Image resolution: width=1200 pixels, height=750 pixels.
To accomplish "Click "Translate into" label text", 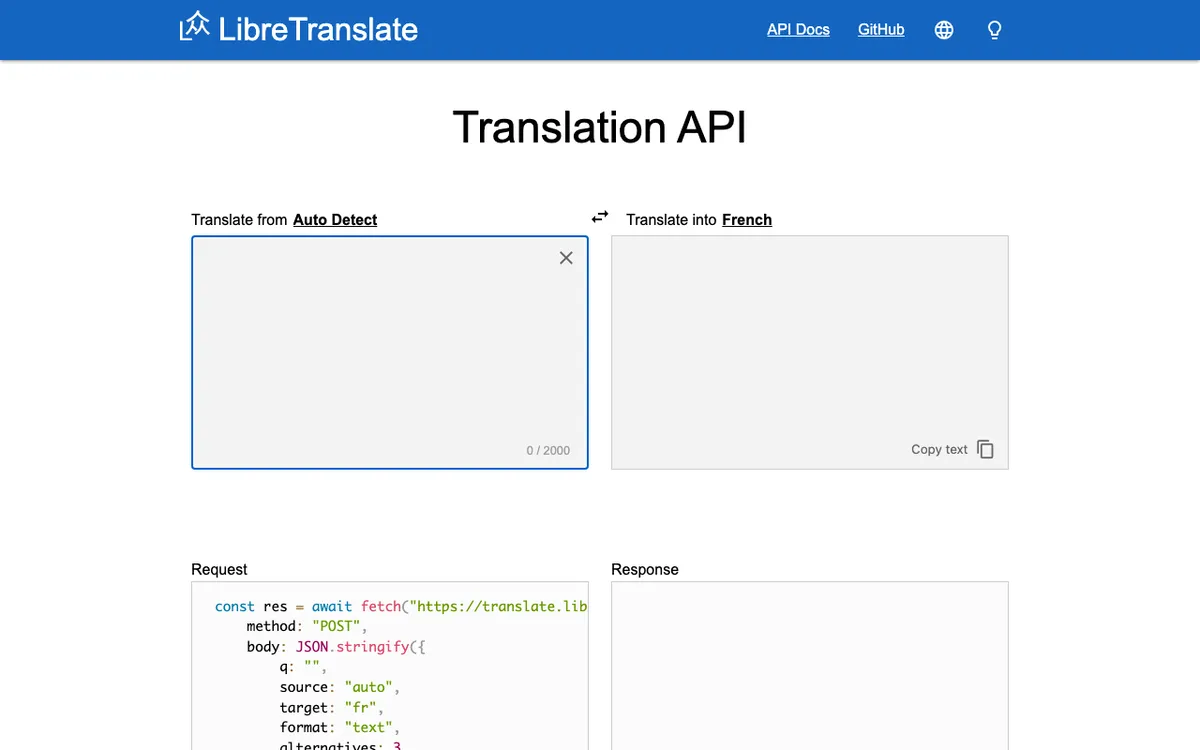I will pyautogui.click(x=672, y=220).
